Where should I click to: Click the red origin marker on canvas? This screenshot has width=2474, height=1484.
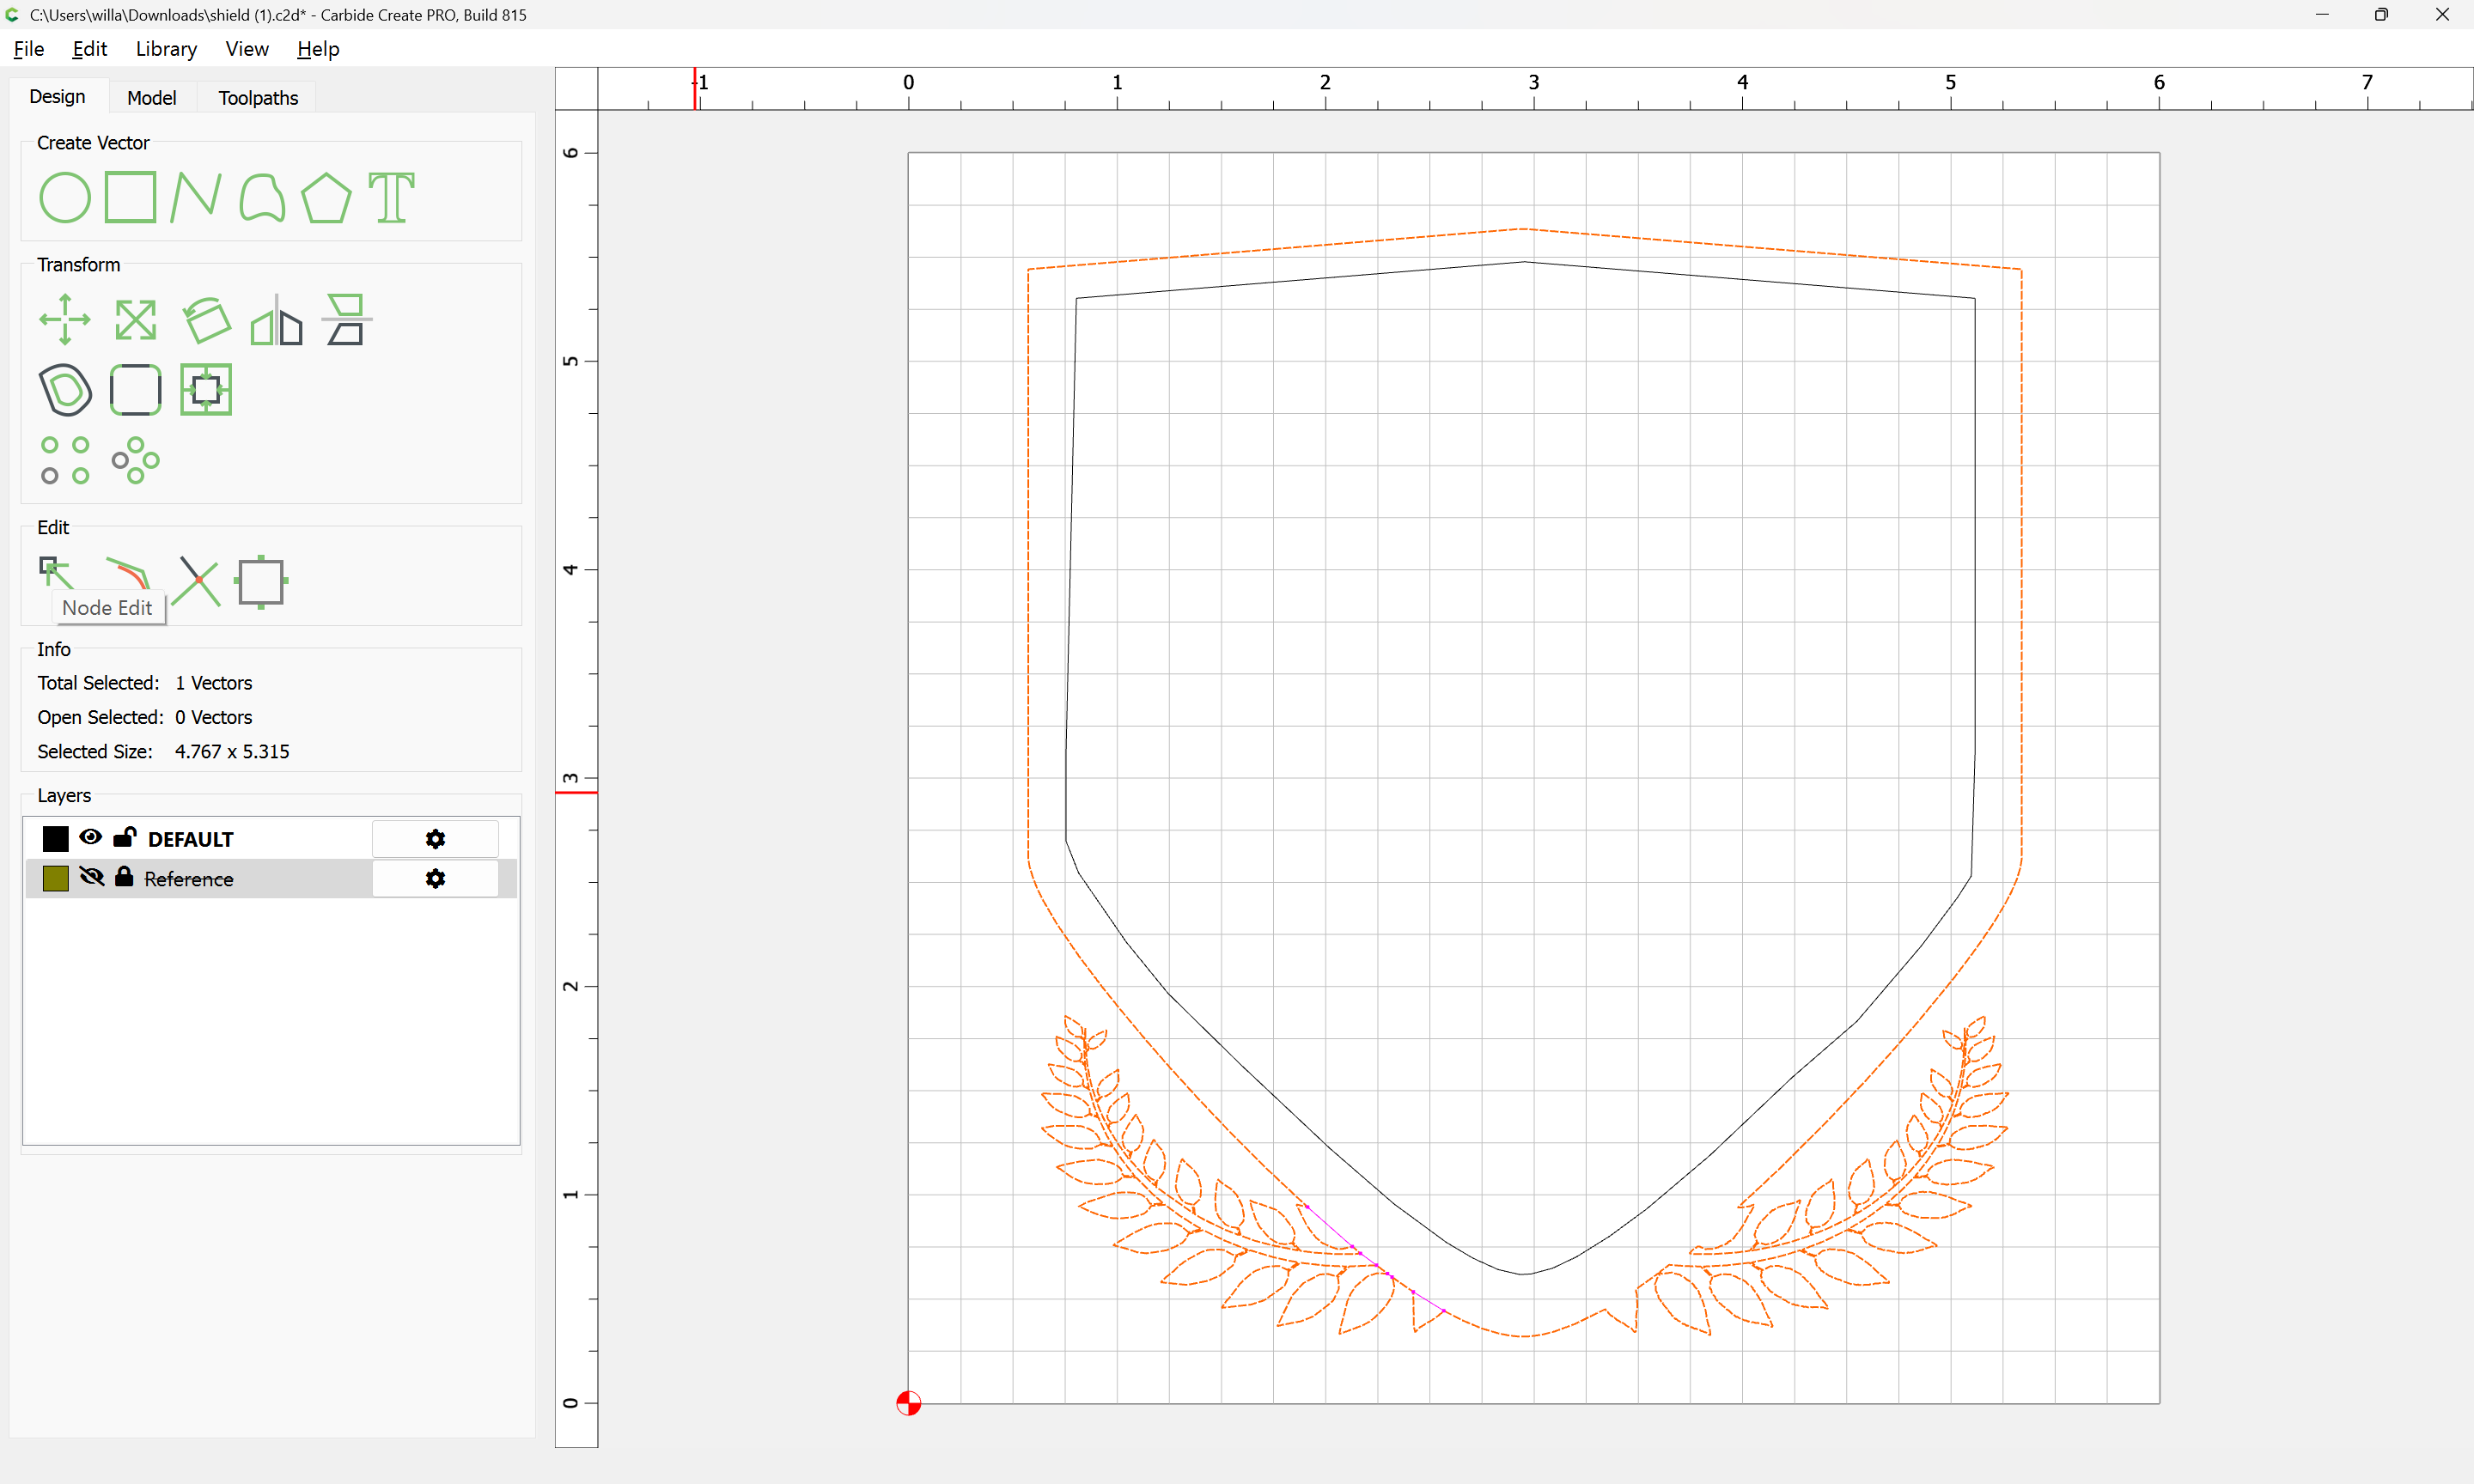(x=908, y=1403)
